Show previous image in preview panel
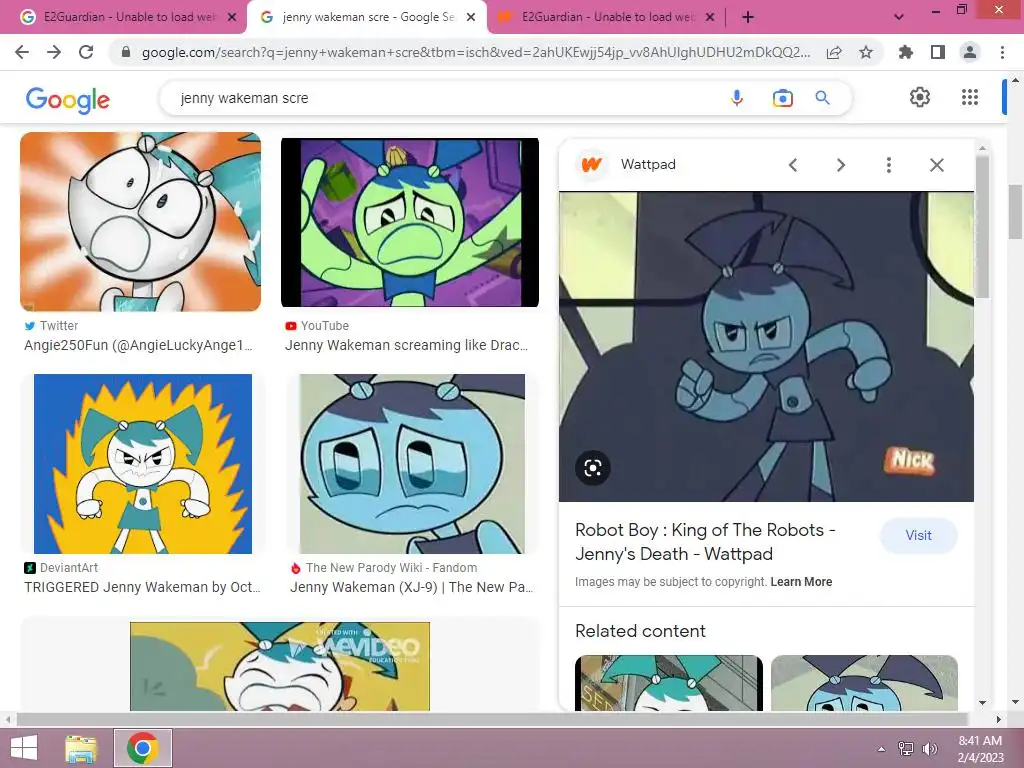1024x768 pixels. 793,165
